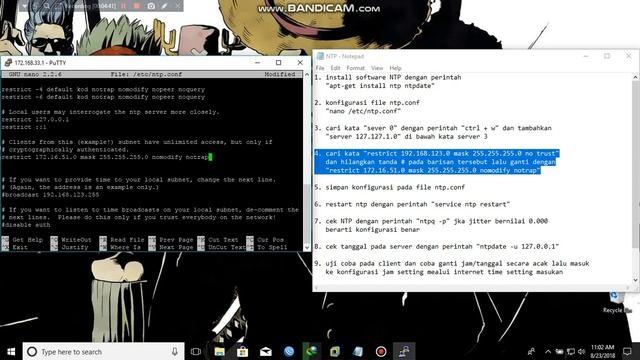640x360 pixels.
Task: Click the battery icon in system tray
Action: 559,351
